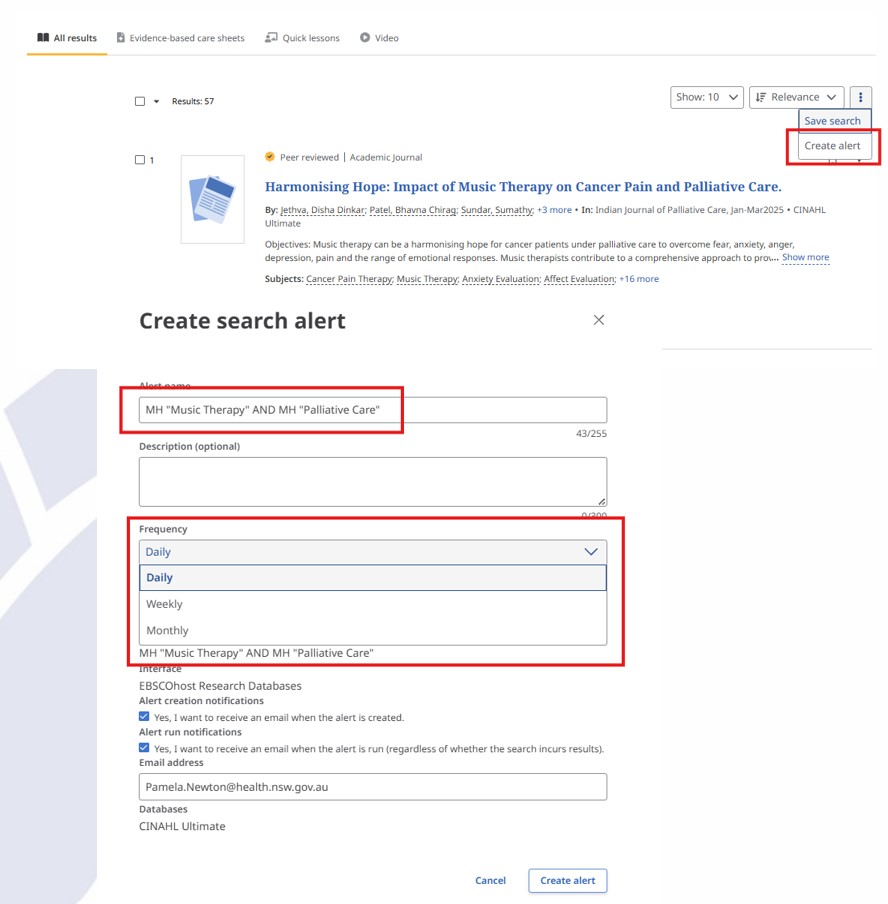888x904 pixels.
Task: Open the Show: 10 results dropdown
Action: pos(707,97)
